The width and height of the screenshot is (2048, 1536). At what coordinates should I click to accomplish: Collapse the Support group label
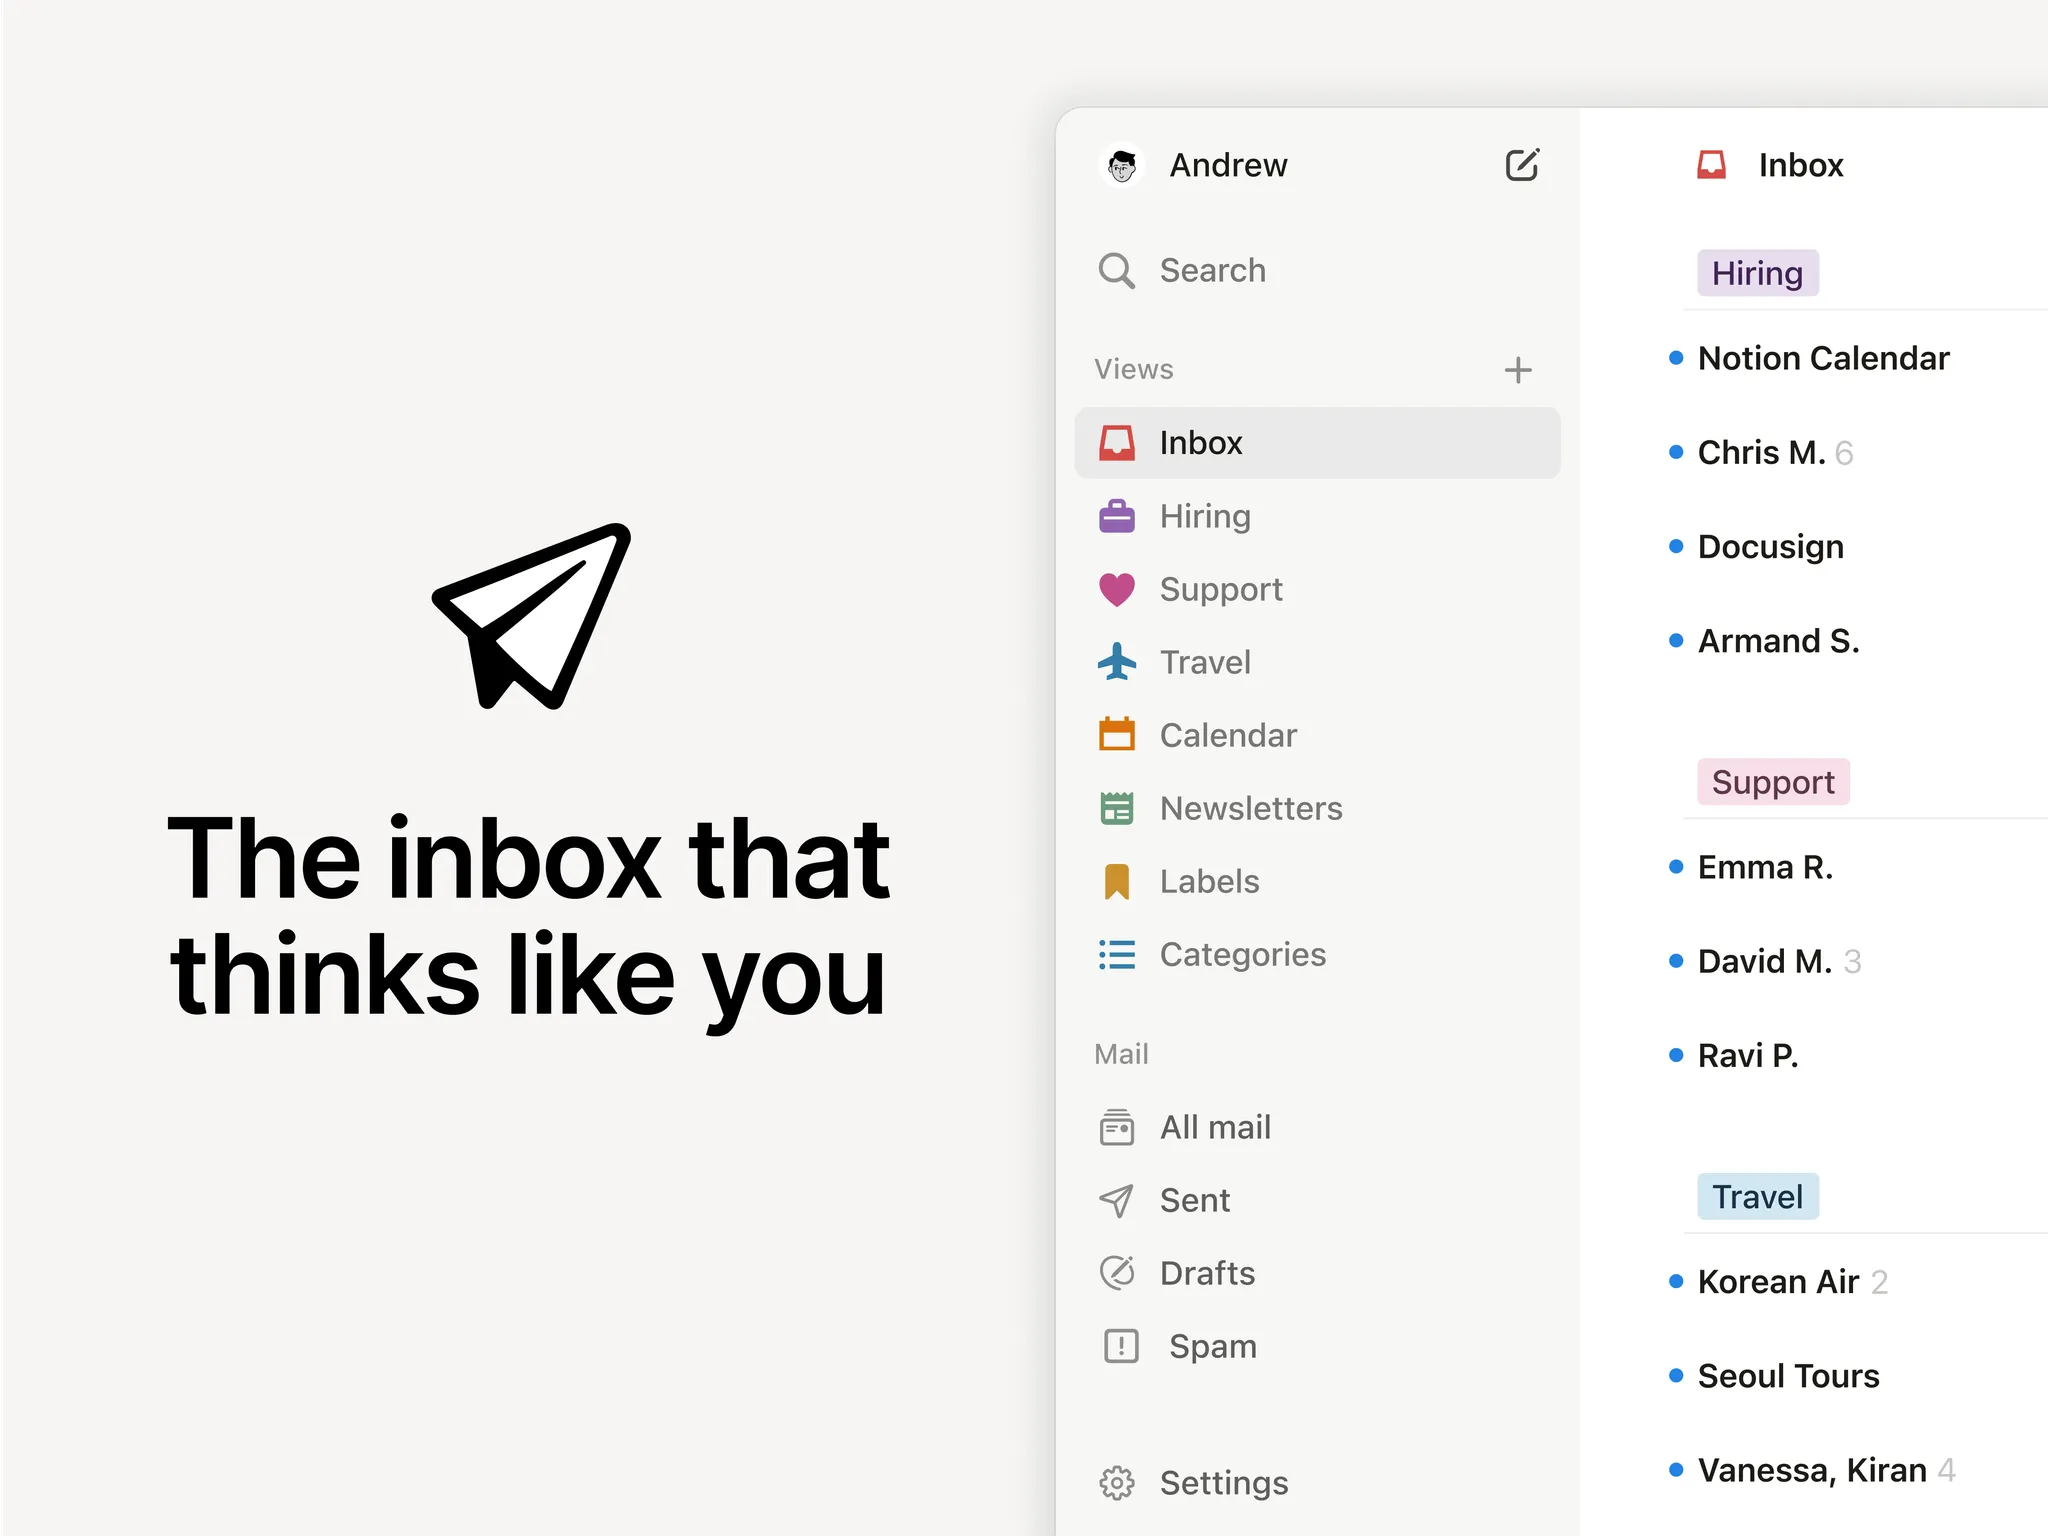click(x=1772, y=782)
